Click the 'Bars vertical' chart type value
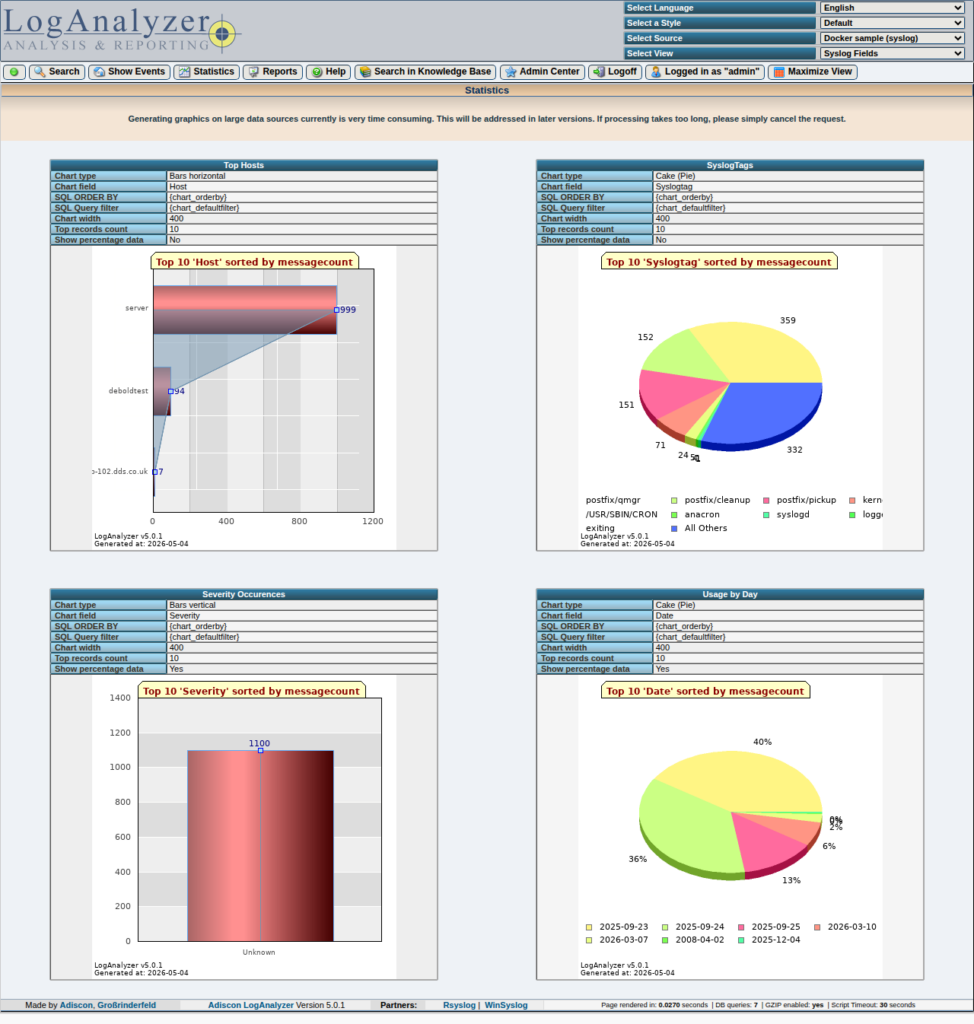The width and height of the screenshot is (974, 1024). (192, 605)
